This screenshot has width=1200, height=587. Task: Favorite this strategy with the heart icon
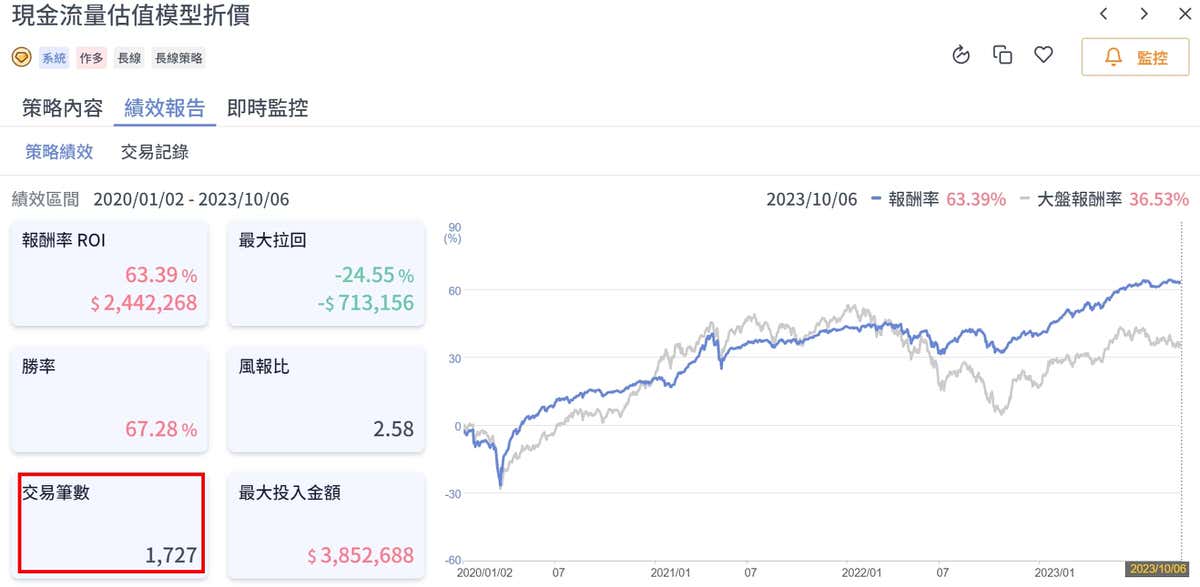point(1043,55)
